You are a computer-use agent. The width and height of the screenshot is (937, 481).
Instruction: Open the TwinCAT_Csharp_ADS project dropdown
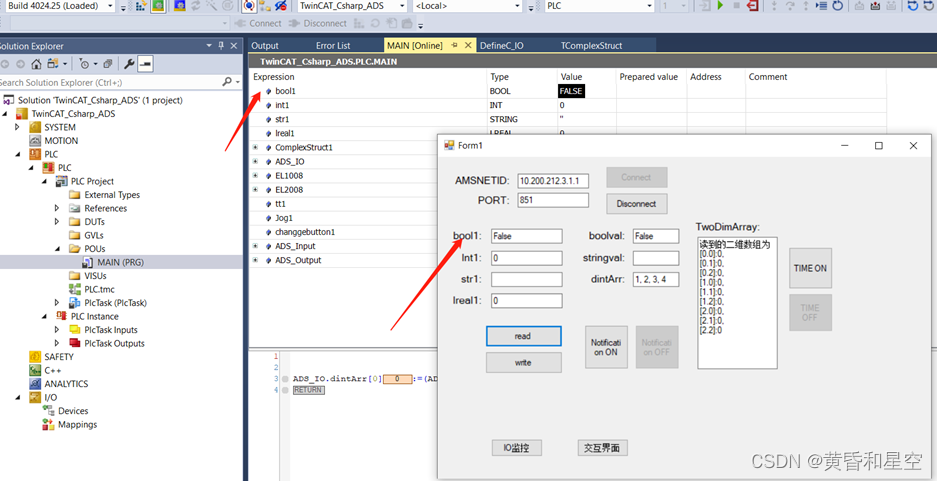(400, 6)
